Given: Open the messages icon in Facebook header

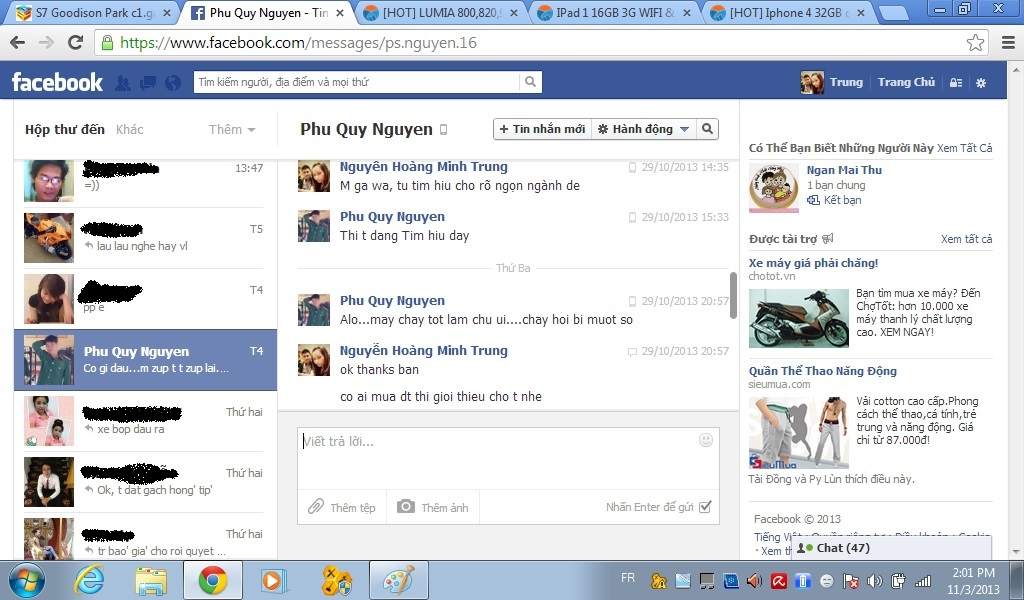Looking at the screenshot, I should (x=147, y=82).
